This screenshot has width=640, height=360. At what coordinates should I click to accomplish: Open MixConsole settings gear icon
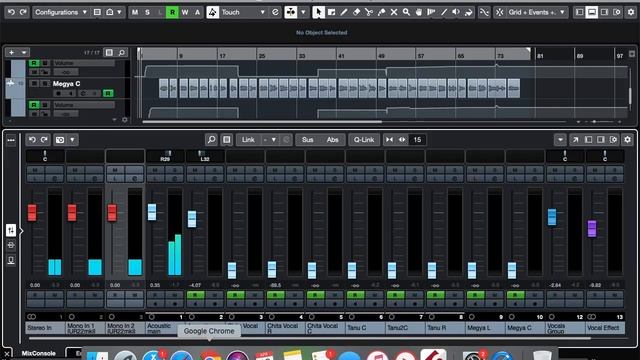627,140
